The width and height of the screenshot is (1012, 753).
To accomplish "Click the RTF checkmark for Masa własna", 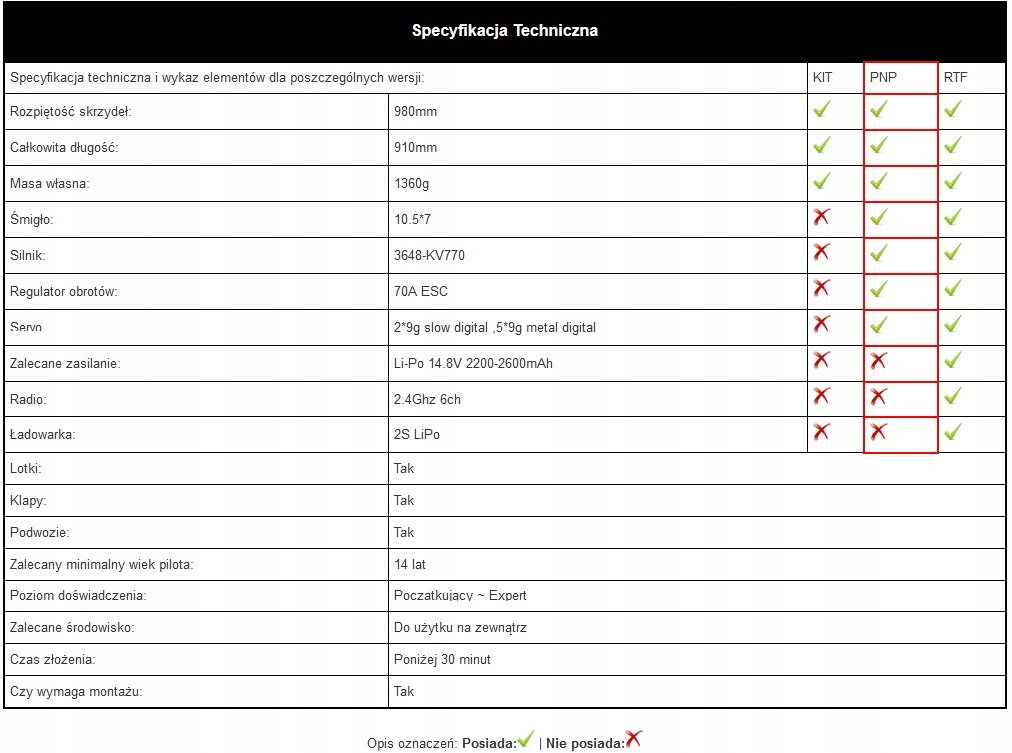I will pyautogui.click(x=953, y=181).
